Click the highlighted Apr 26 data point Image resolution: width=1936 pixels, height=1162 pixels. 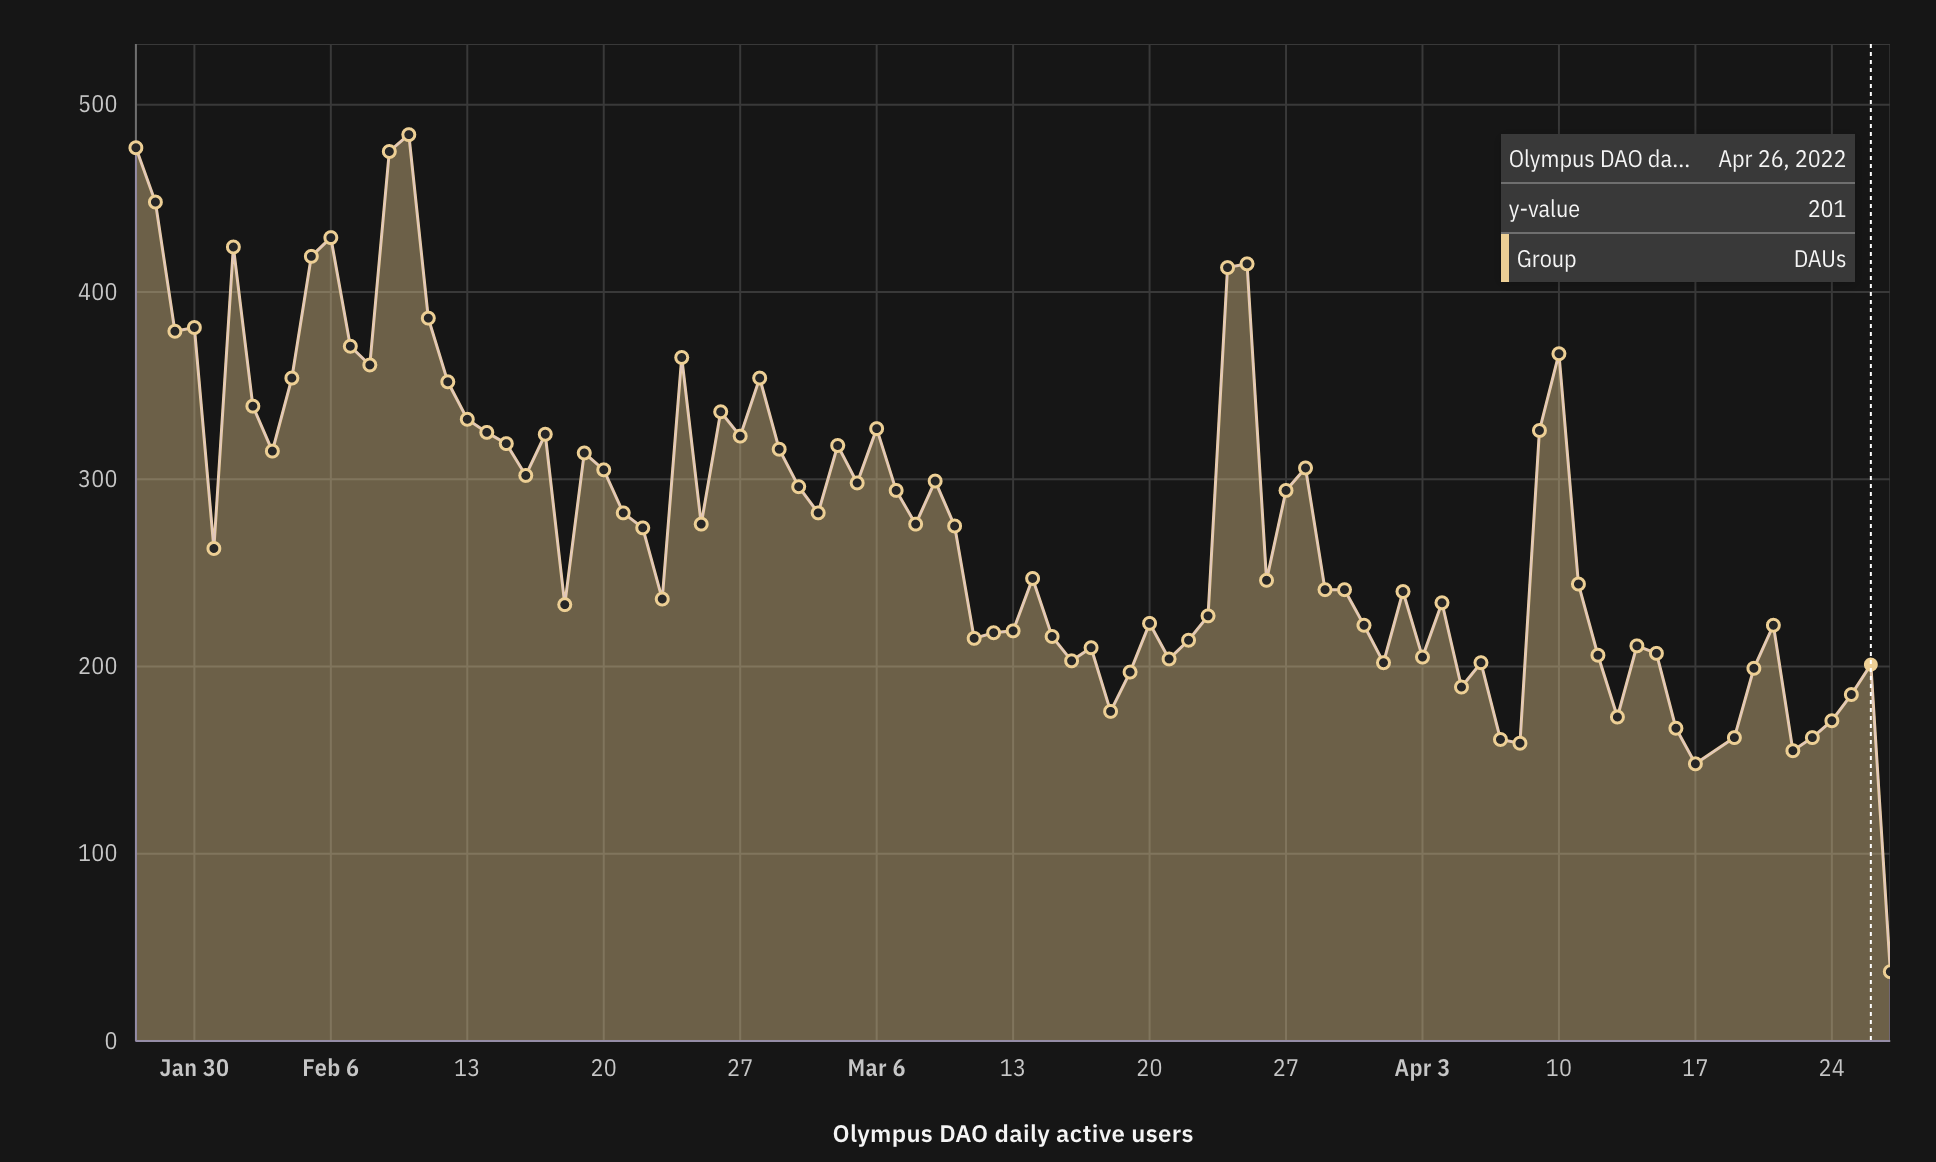point(1870,664)
